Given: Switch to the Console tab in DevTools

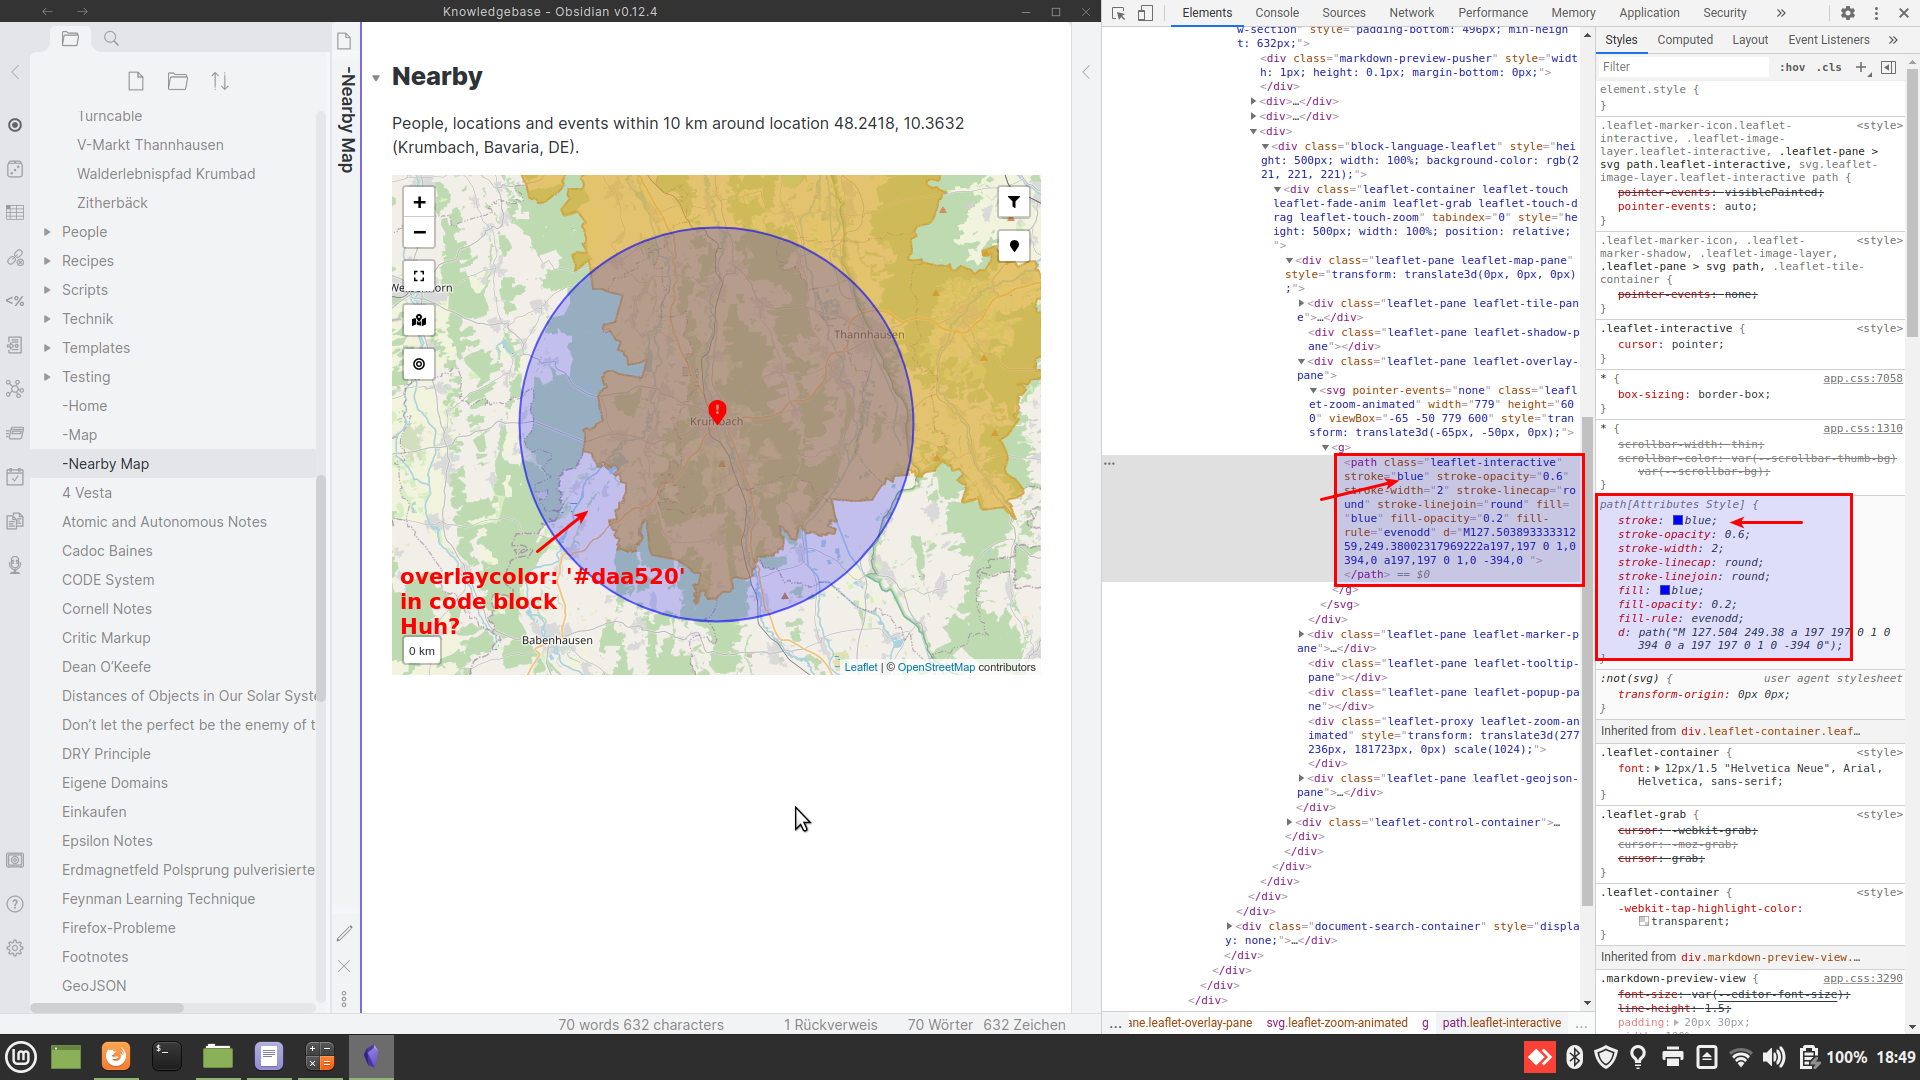Looking at the screenshot, I should pos(1277,13).
